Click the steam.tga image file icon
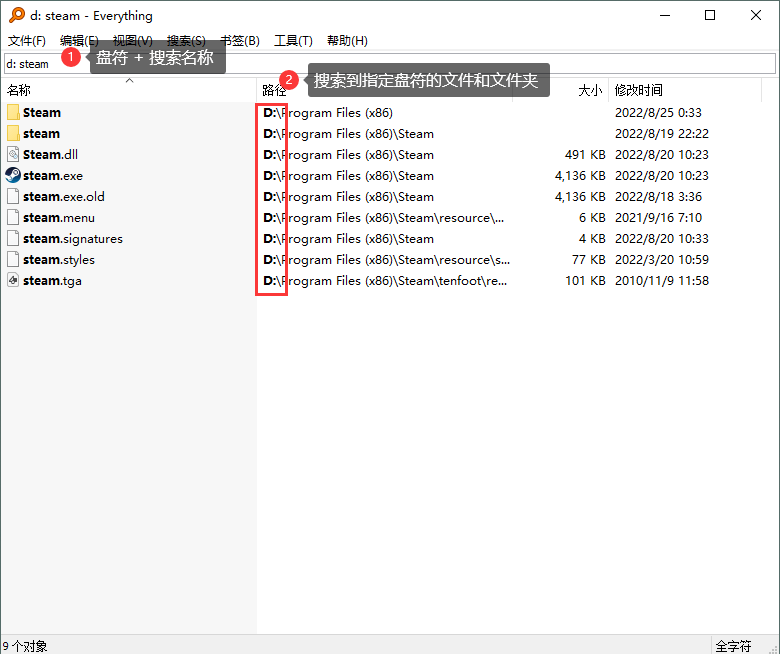Screen dimensions: 780x654 click(x=13, y=280)
